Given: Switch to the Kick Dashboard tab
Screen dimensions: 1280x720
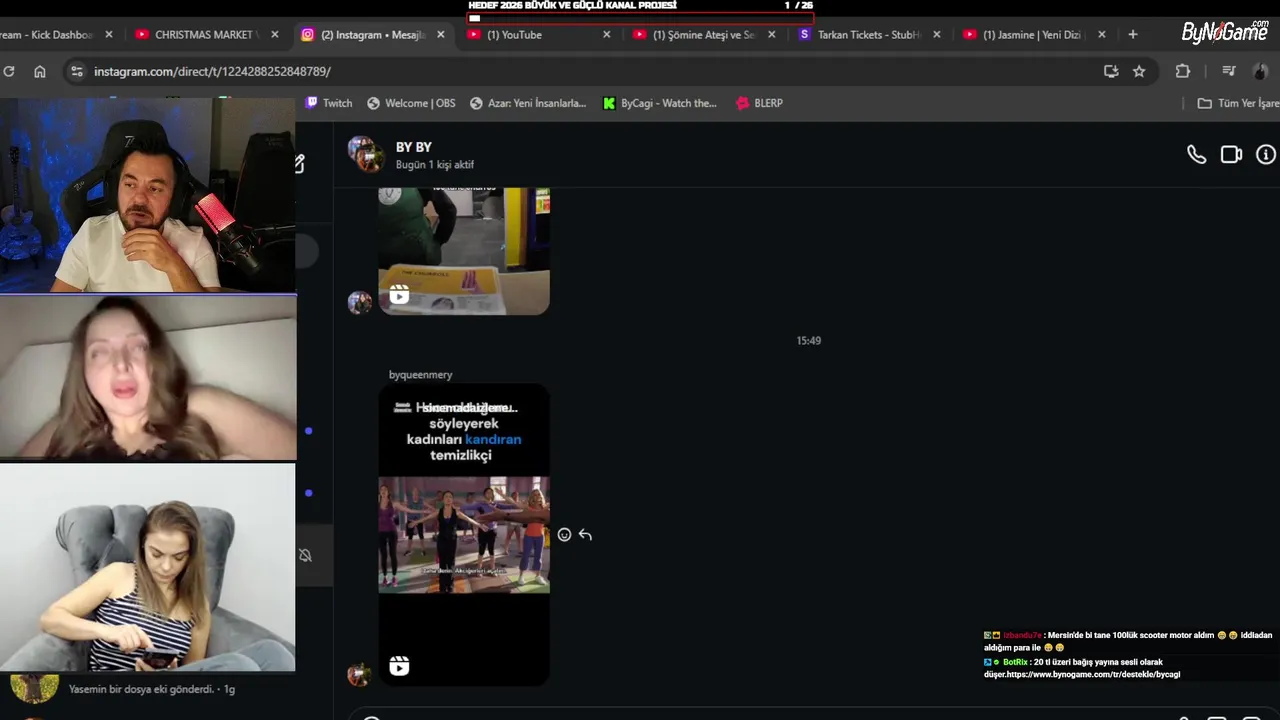Looking at the screenshot, I should (x=55, y=34).
